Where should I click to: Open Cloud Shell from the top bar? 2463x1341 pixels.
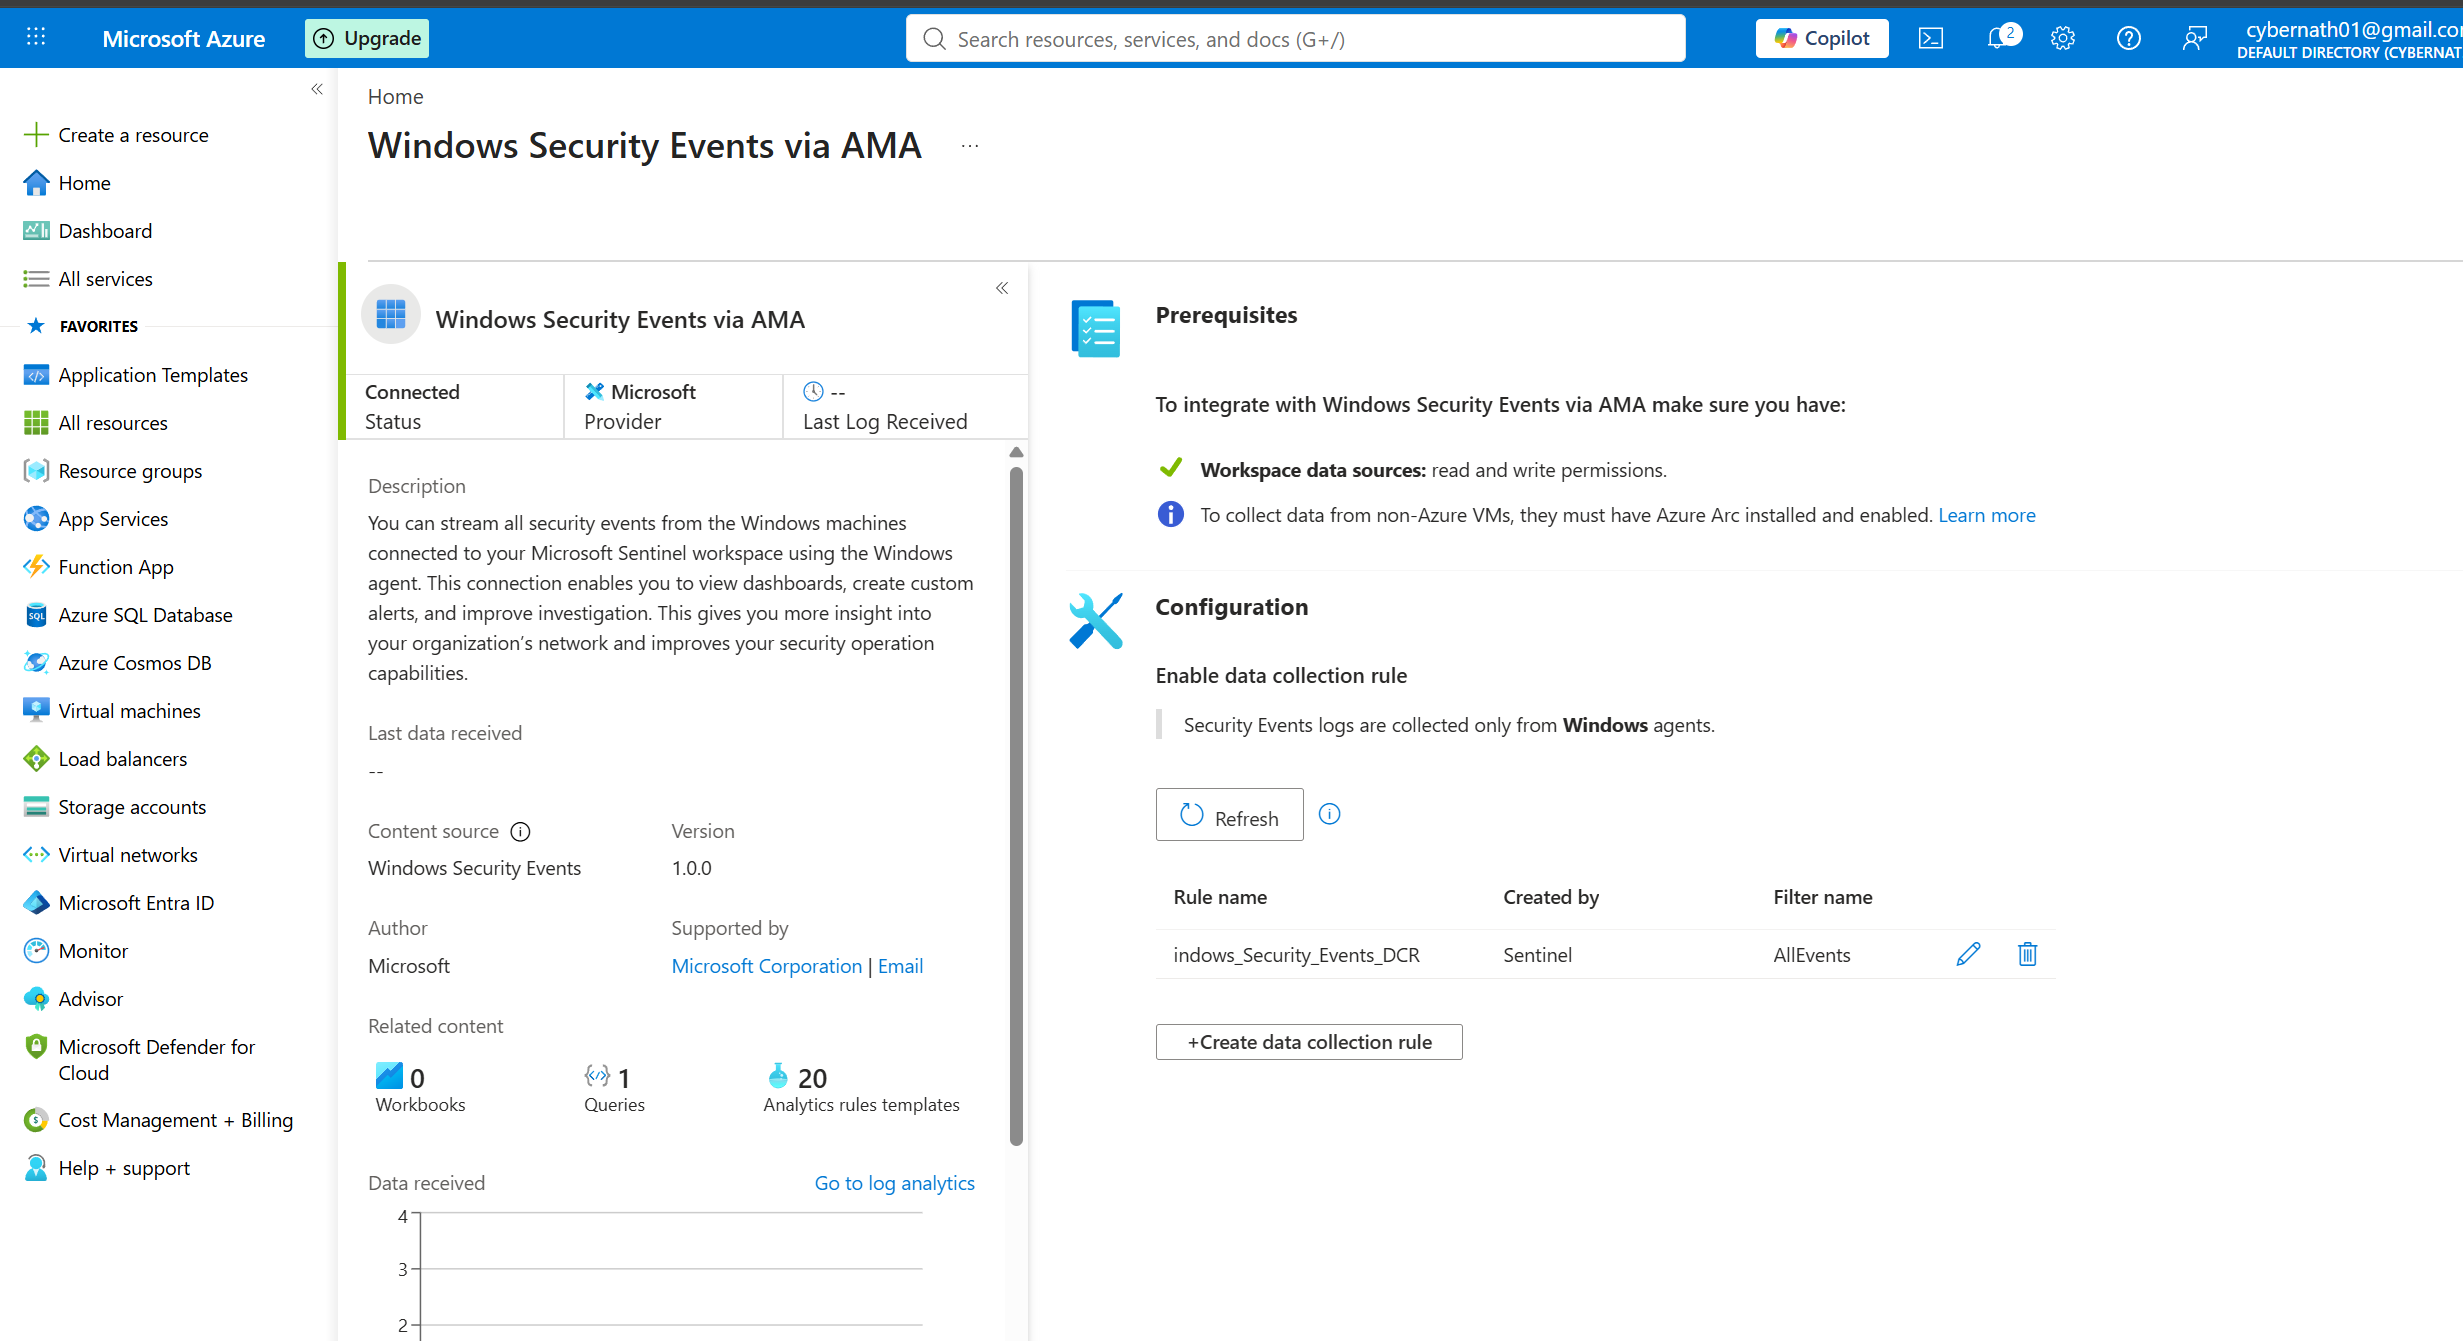click(x=1931, y=38)
